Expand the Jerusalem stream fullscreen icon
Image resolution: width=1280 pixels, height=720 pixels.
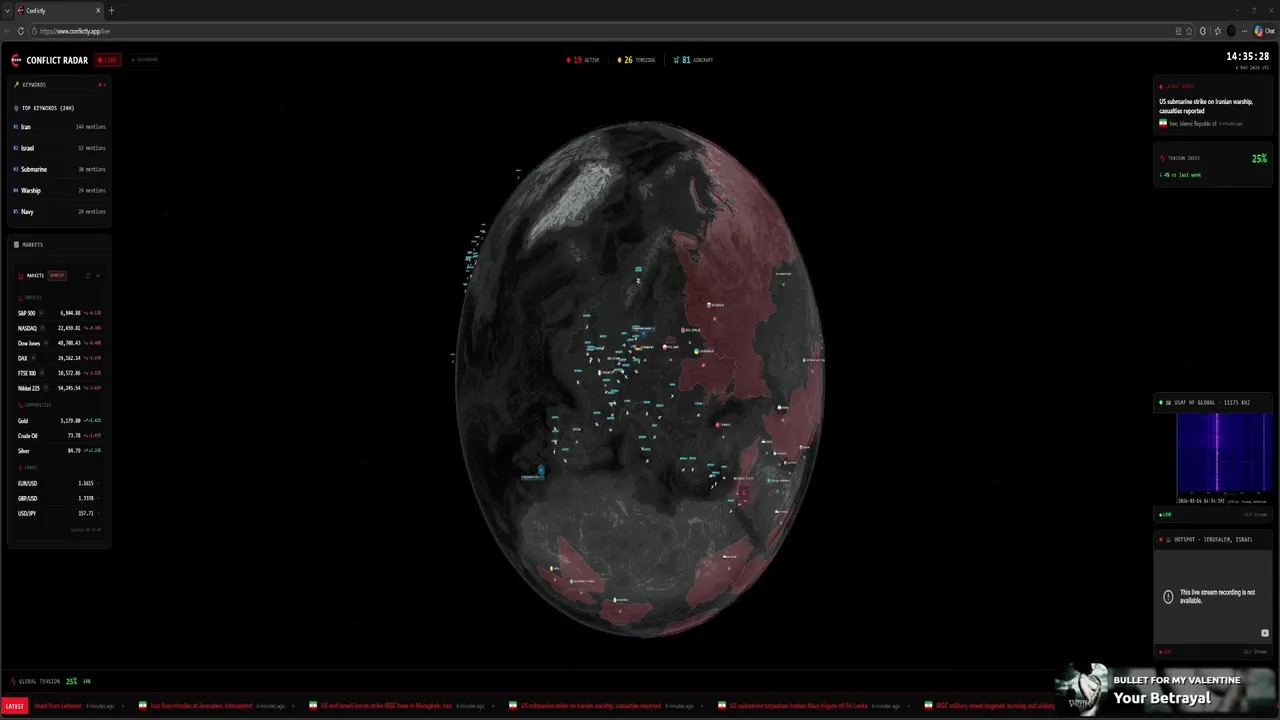1264,633
